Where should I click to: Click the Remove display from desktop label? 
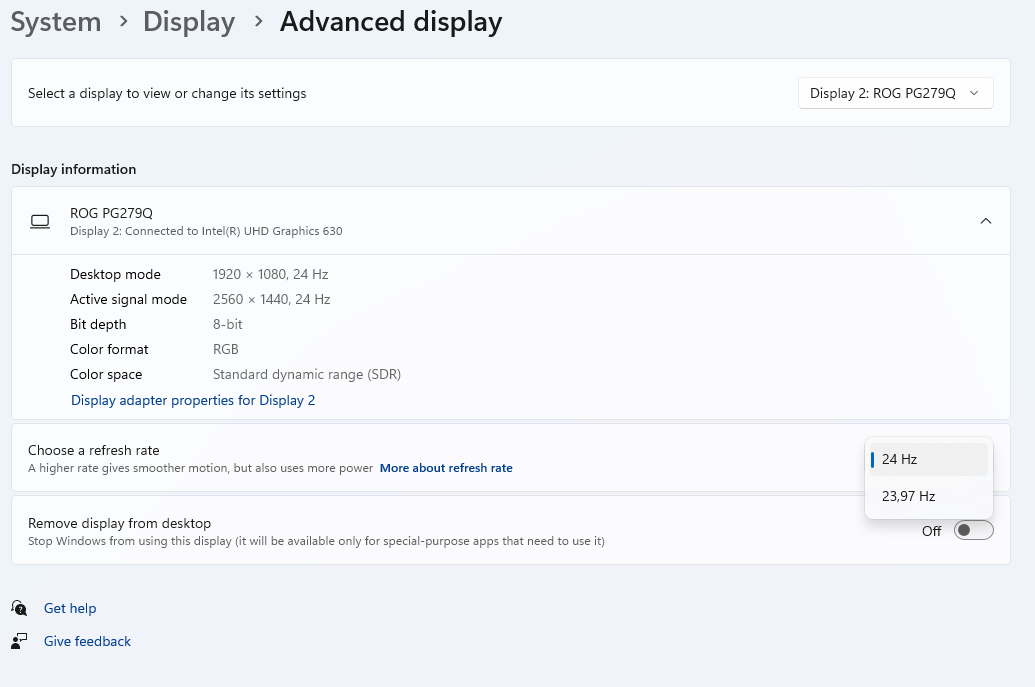[x=119, y=523]
